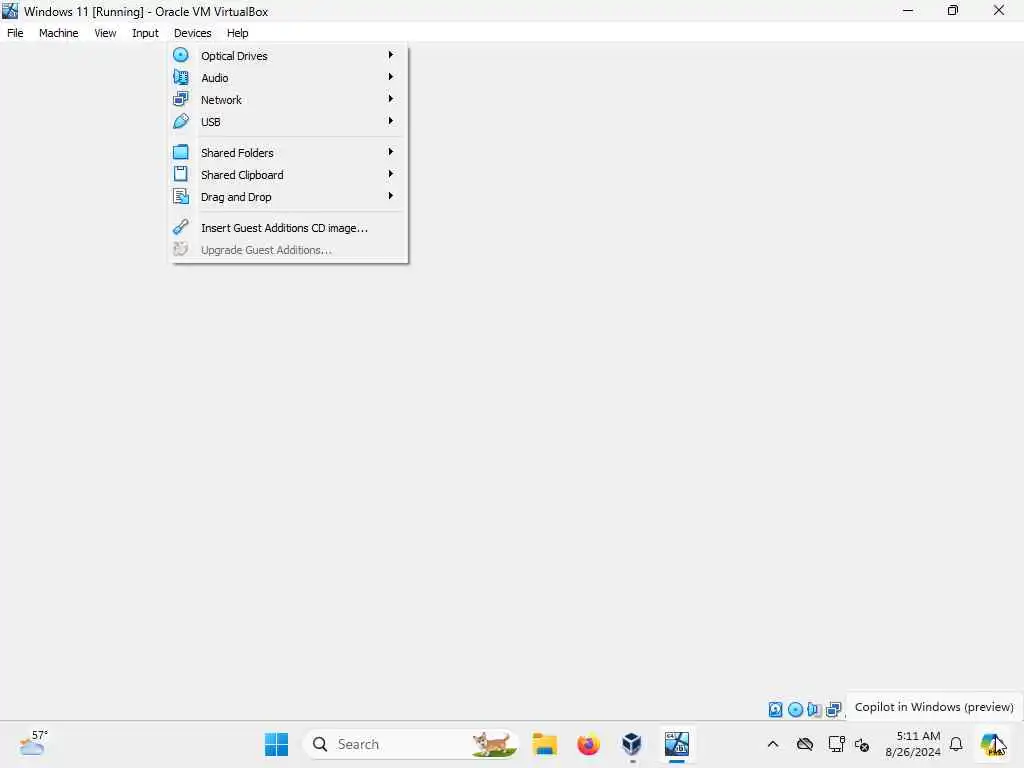Open the notifications bell
The height and width of the screenshot is (768, 1024).
tap(956, 744)
